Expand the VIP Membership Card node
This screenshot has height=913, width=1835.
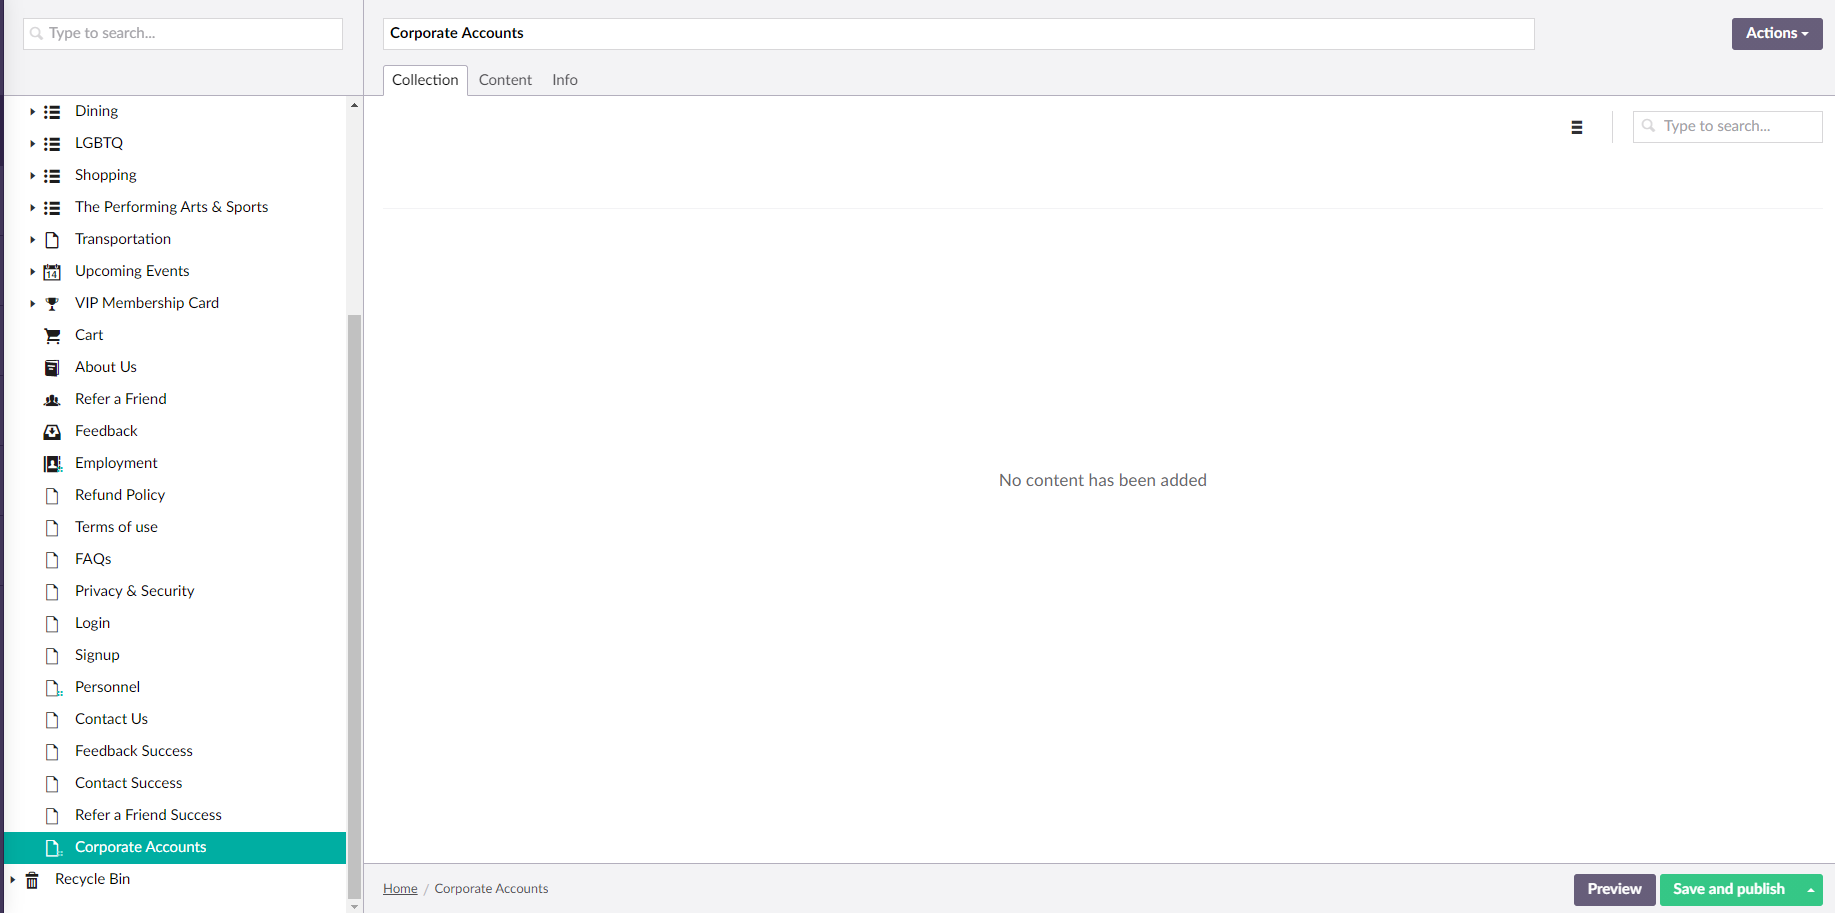pyautogui.click(x=32, y=304)
